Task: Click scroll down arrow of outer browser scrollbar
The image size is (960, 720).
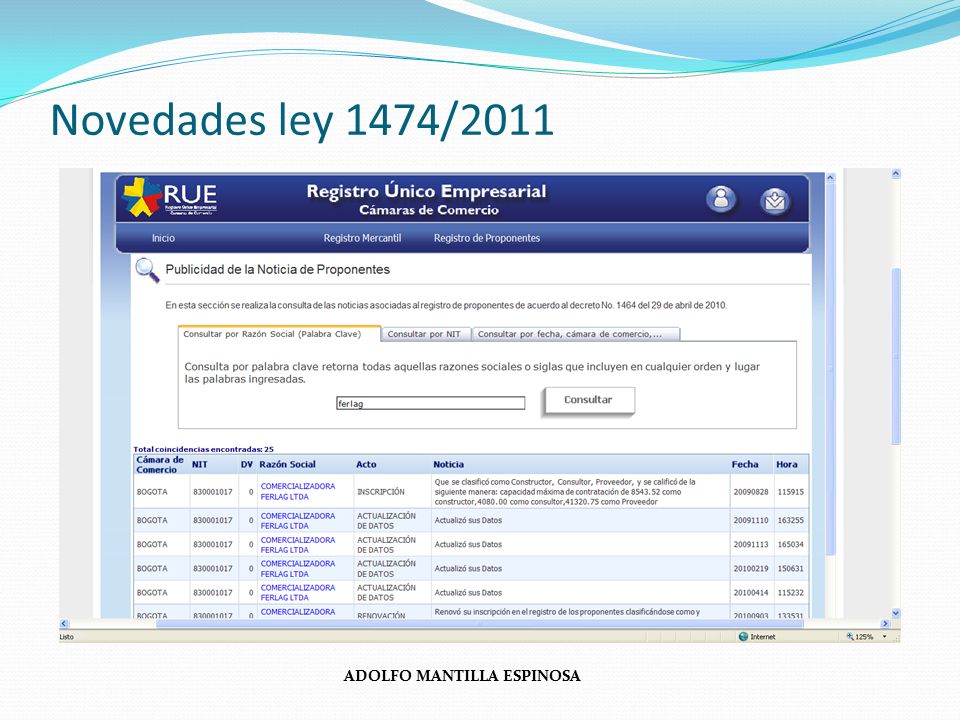Action: (x=896, y=613)
